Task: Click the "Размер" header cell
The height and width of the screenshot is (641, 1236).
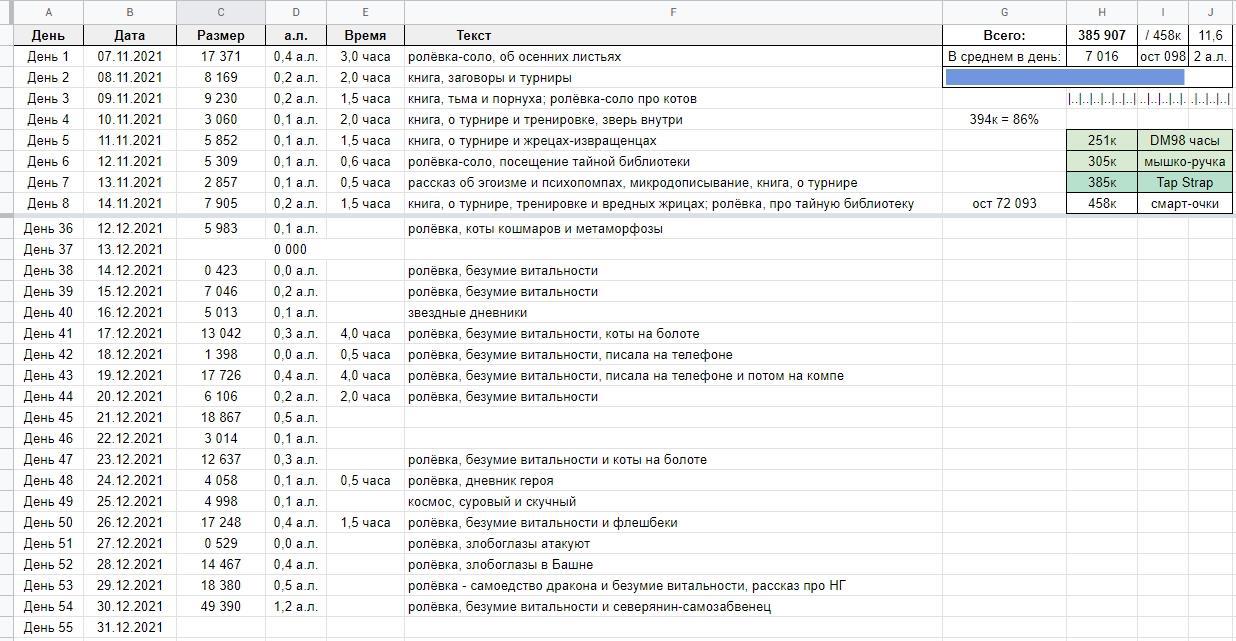Action: (x=220, y=36)
